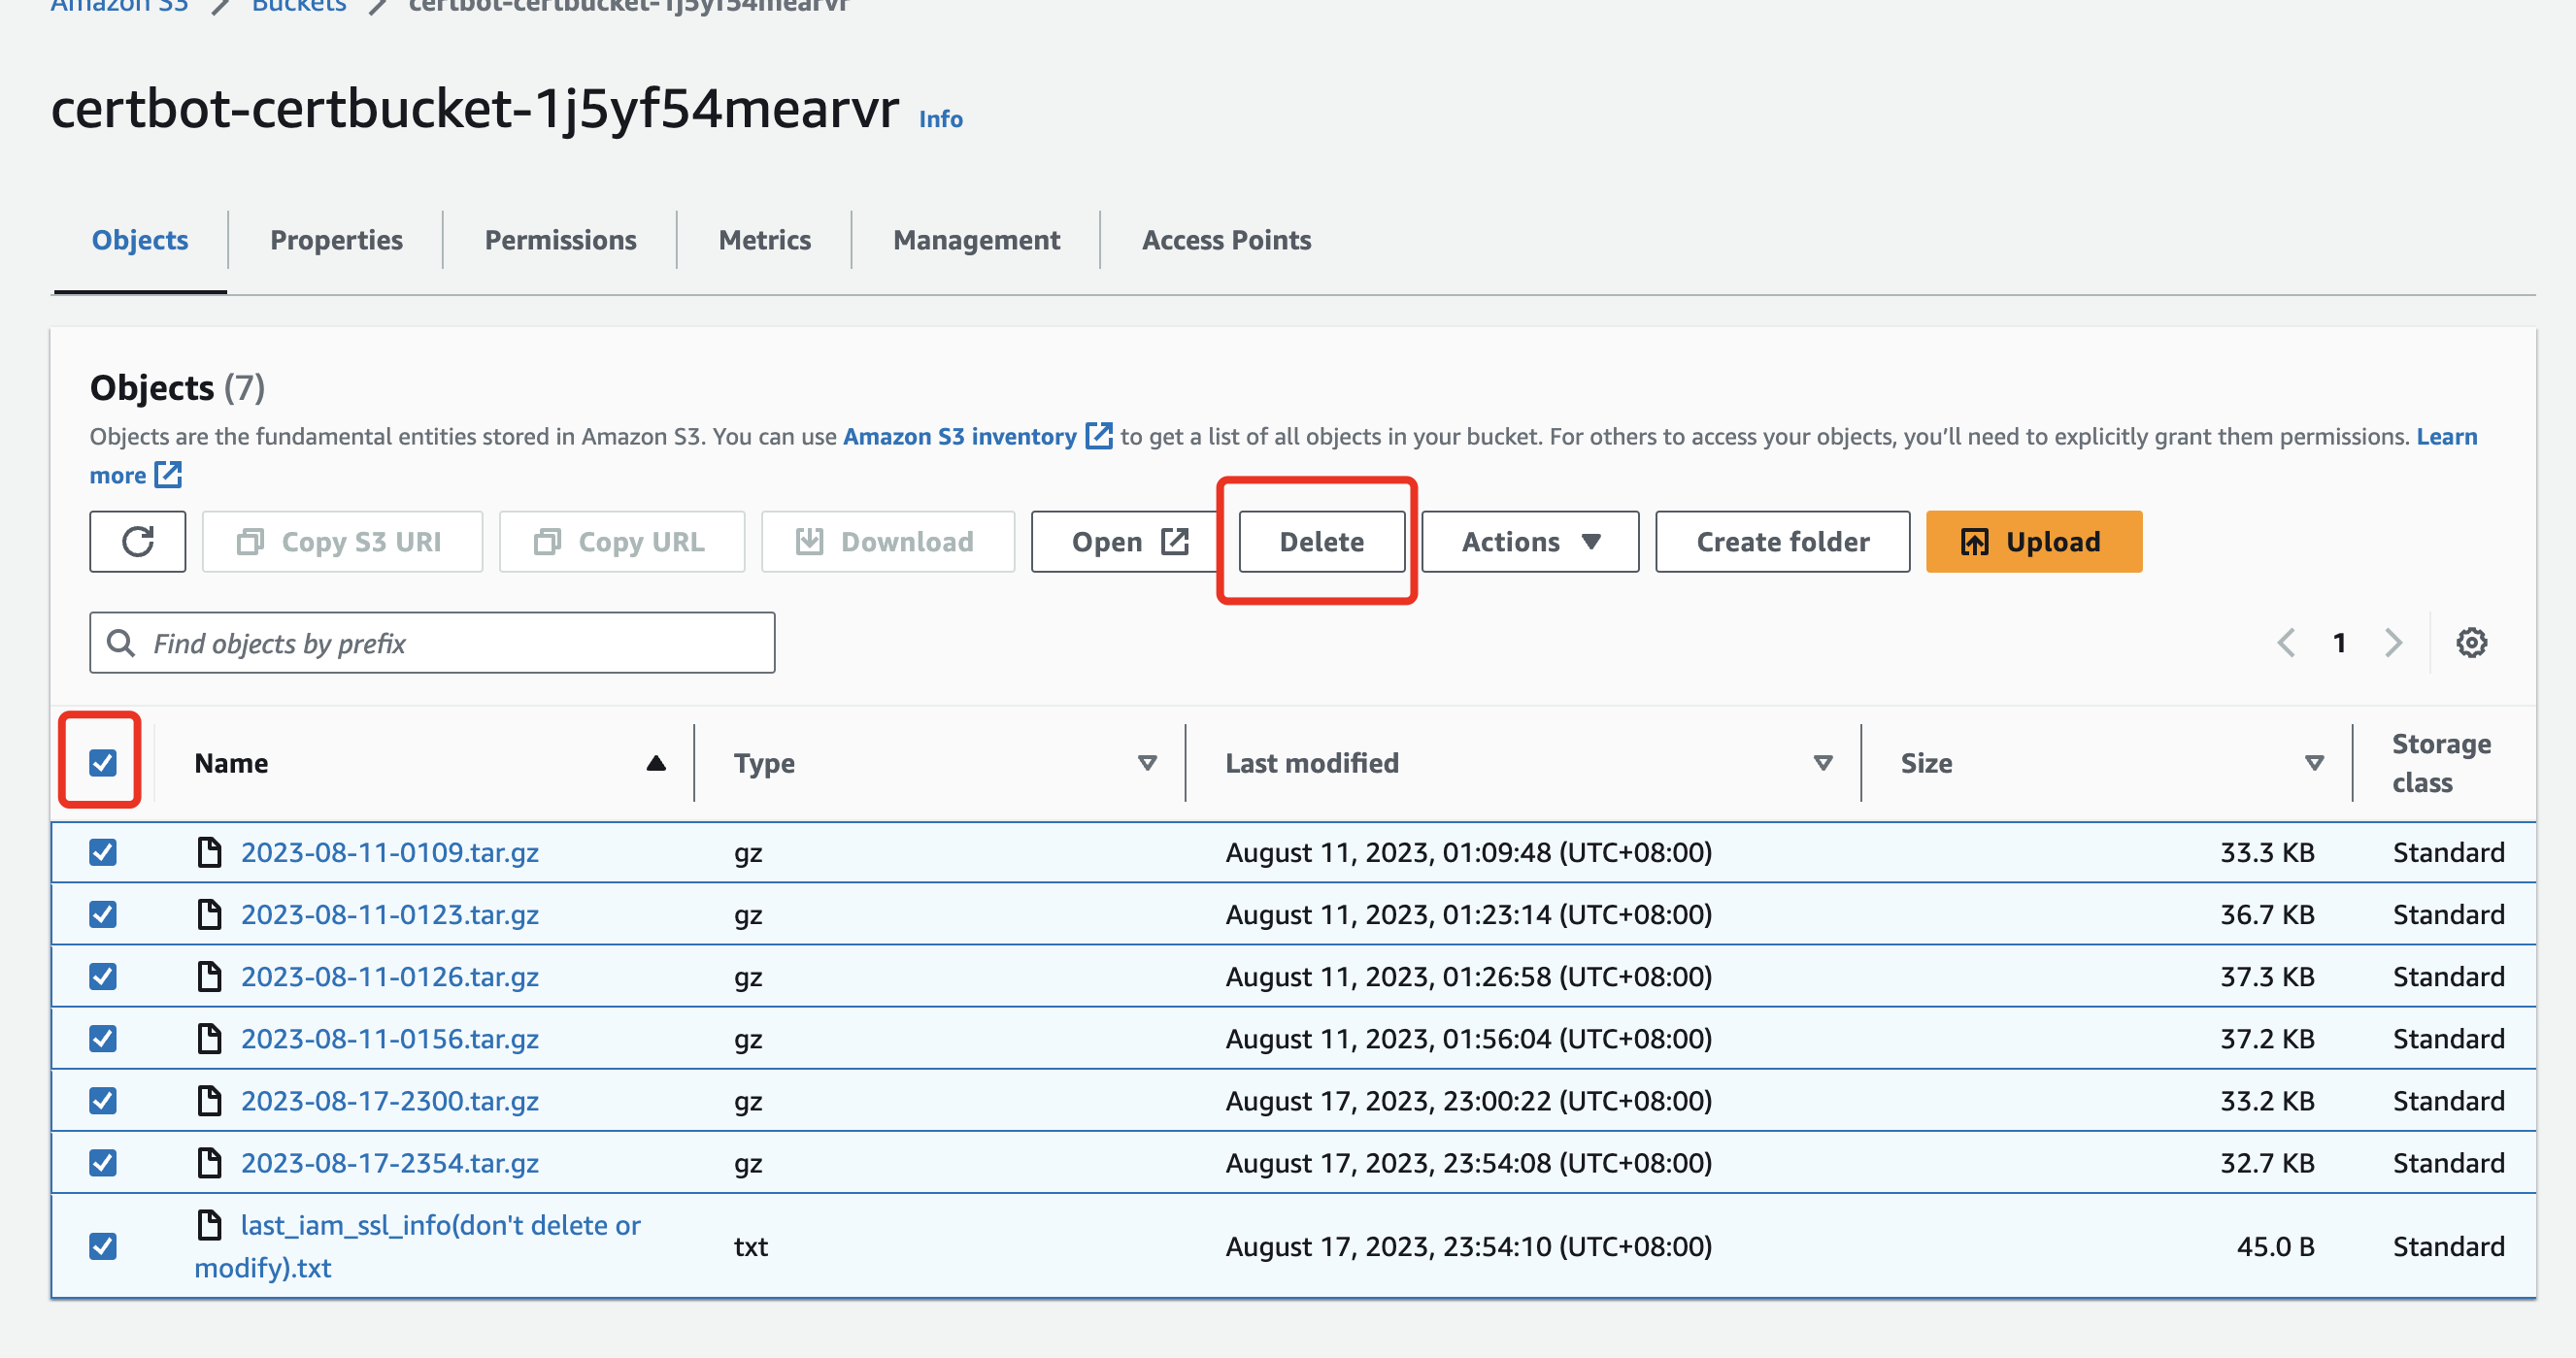2576x1358 pixels.
Task: Open the 2023-08-11-0109.tar.gz object link
Action: pyautogui.click(x=390, y=852)
